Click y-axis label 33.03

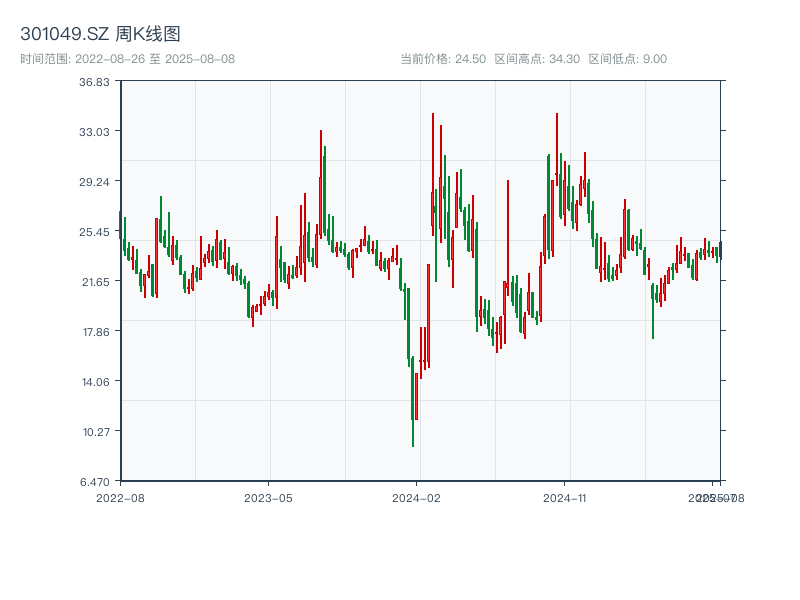(94, 132)
